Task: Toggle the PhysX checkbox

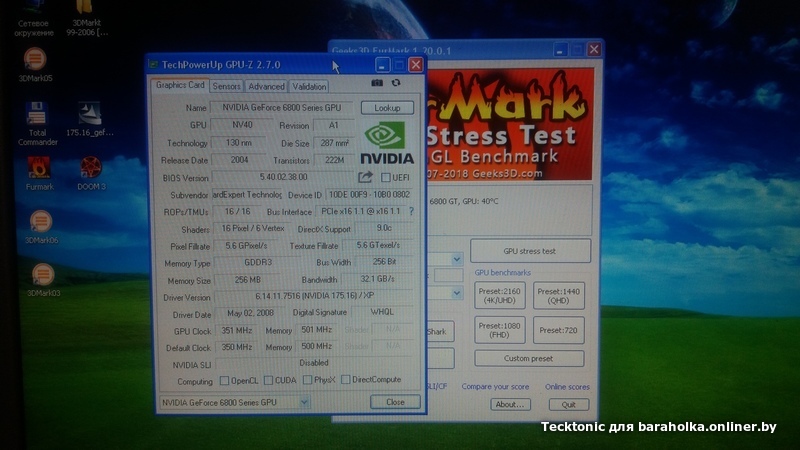Action: 307,380
